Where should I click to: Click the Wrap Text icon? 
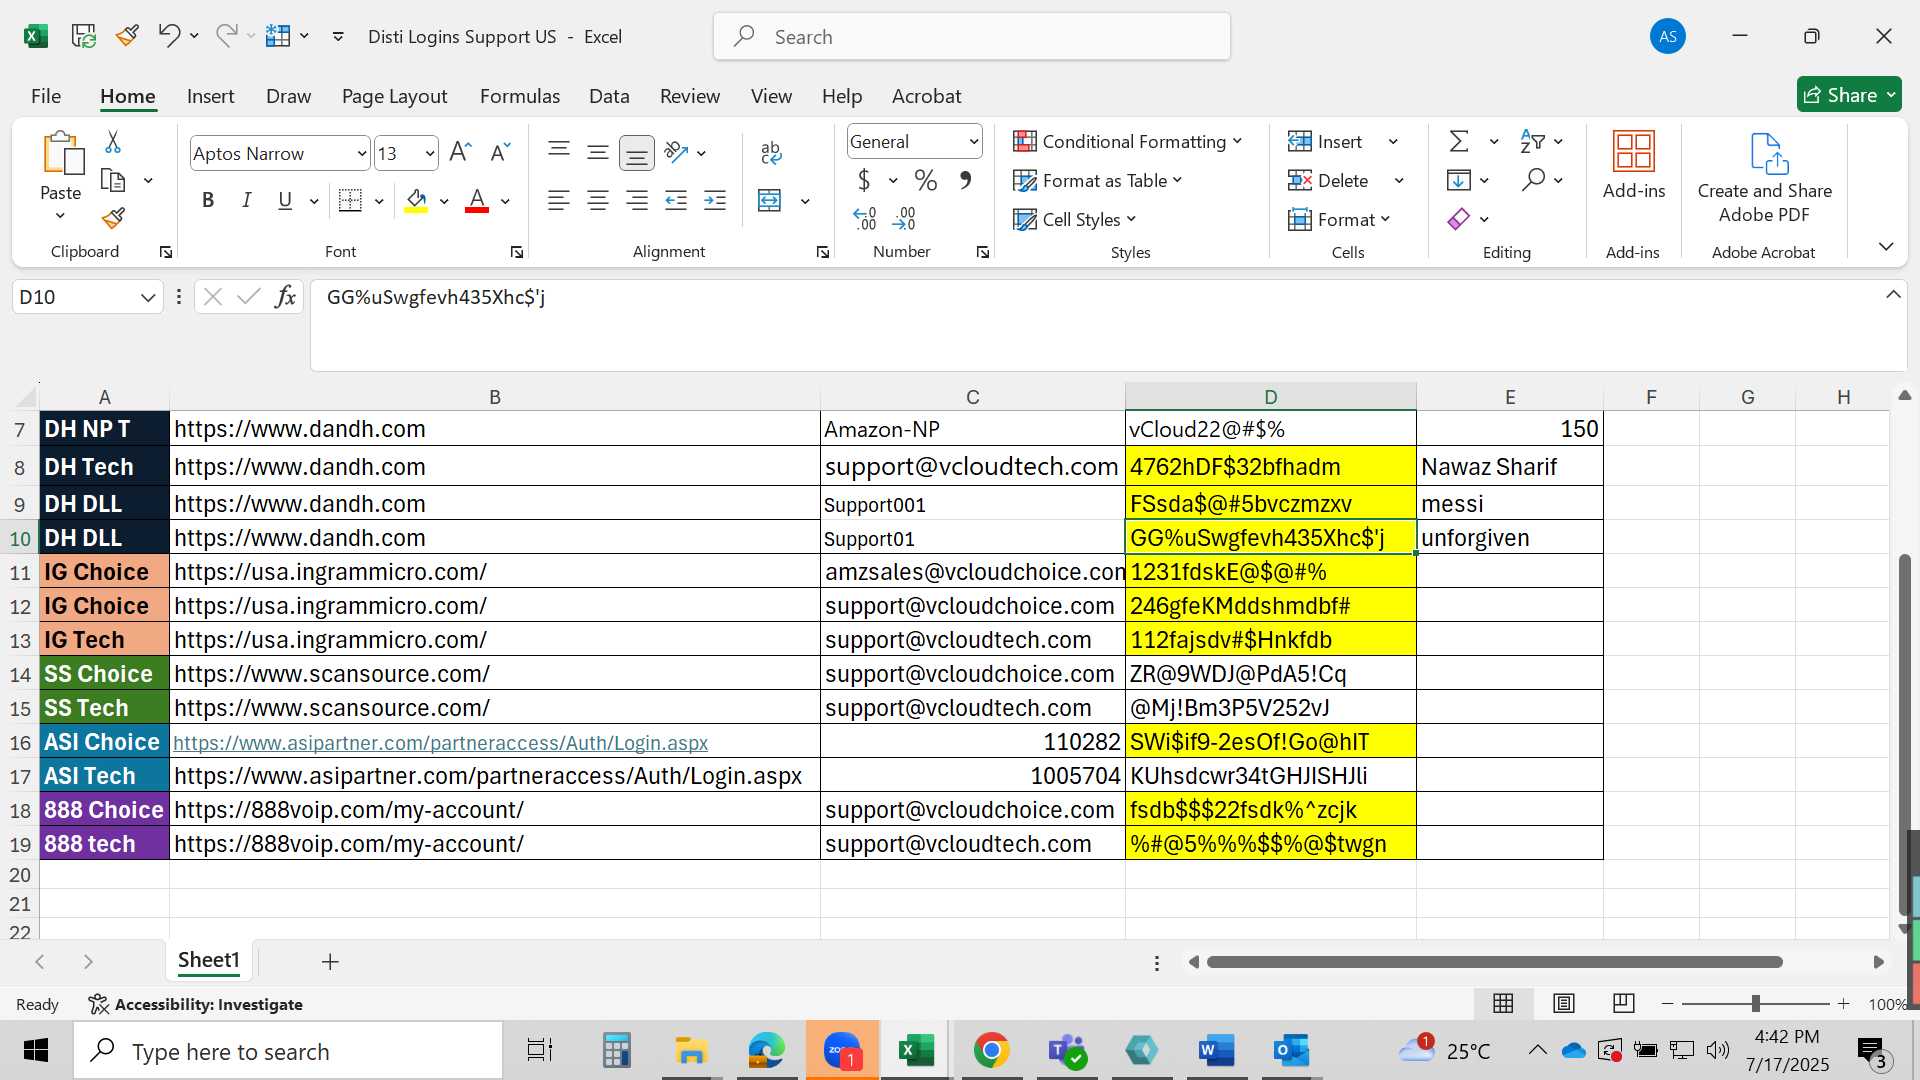[x=770, y=153]
